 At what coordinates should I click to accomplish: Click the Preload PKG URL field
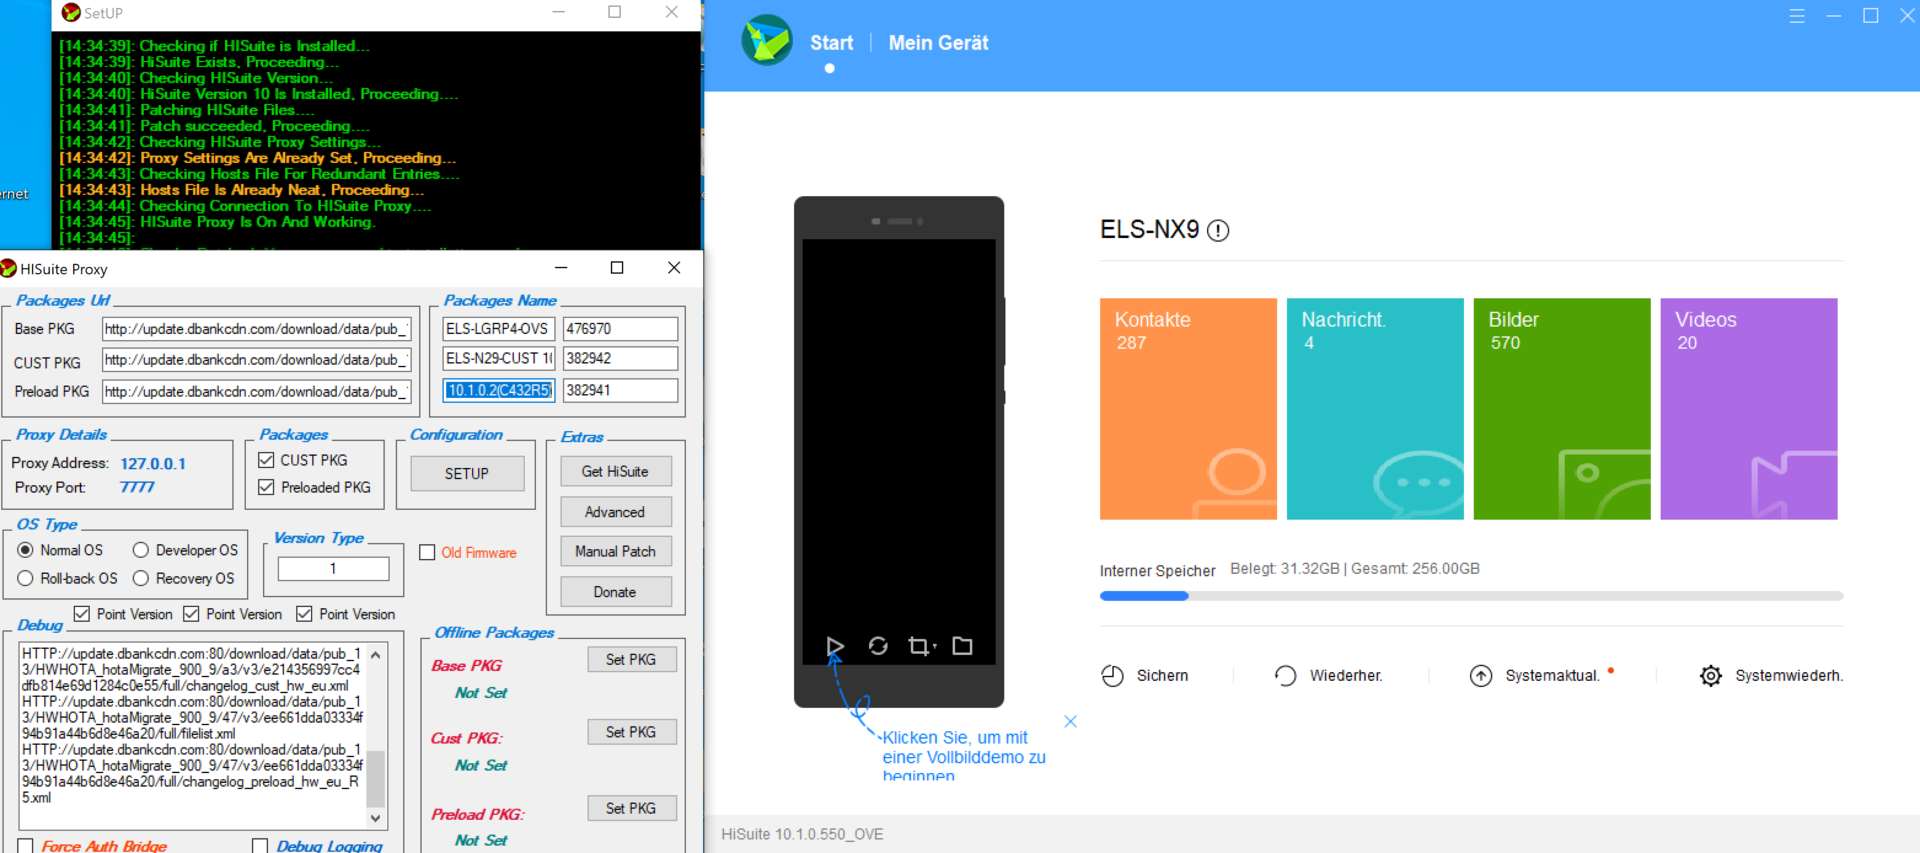256,392
